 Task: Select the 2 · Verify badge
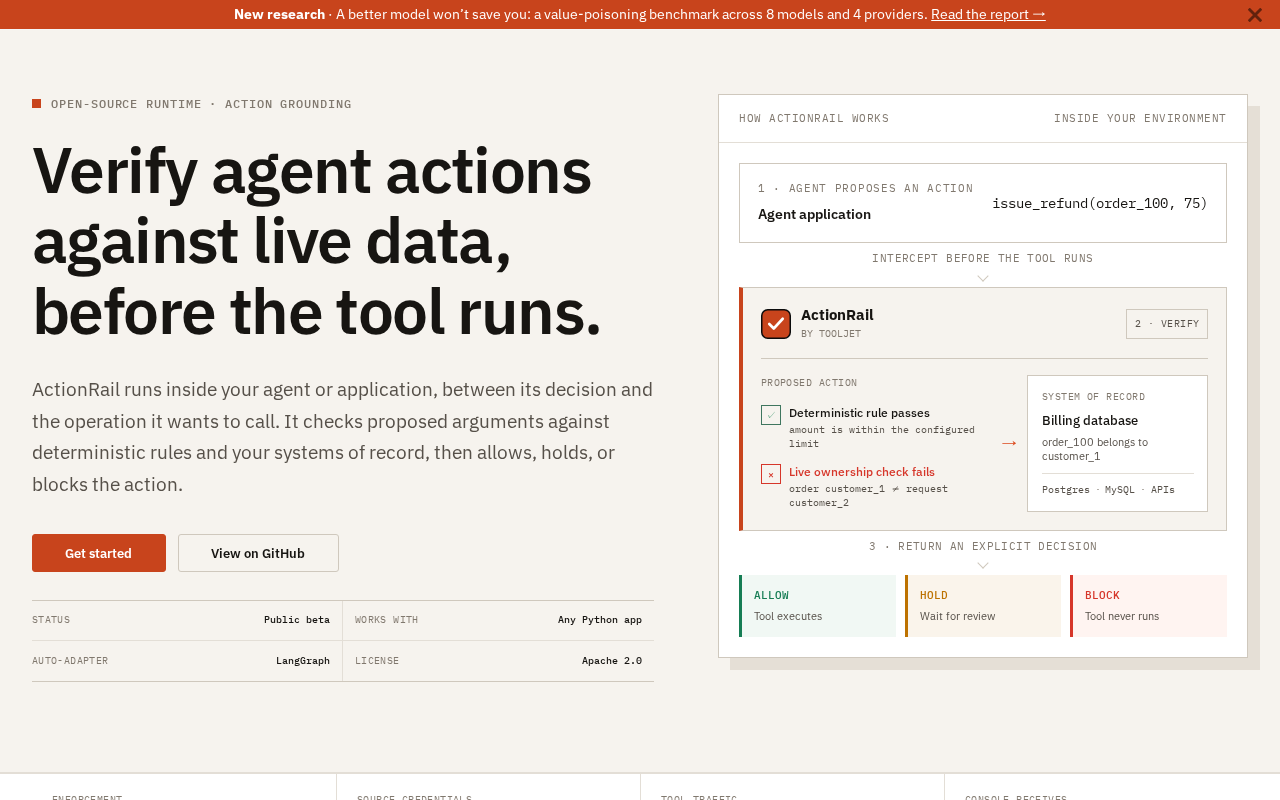[1167, 324]
